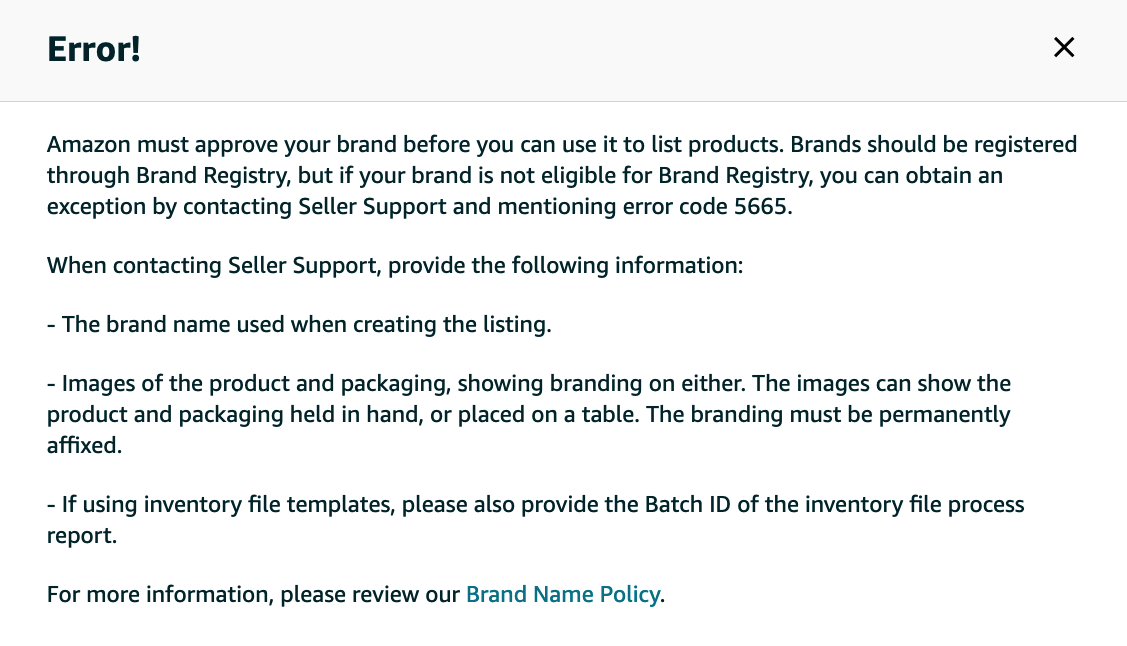Open the Brand Name Policy link
The height and width of the screenshot is (646, 1127).
563,595
